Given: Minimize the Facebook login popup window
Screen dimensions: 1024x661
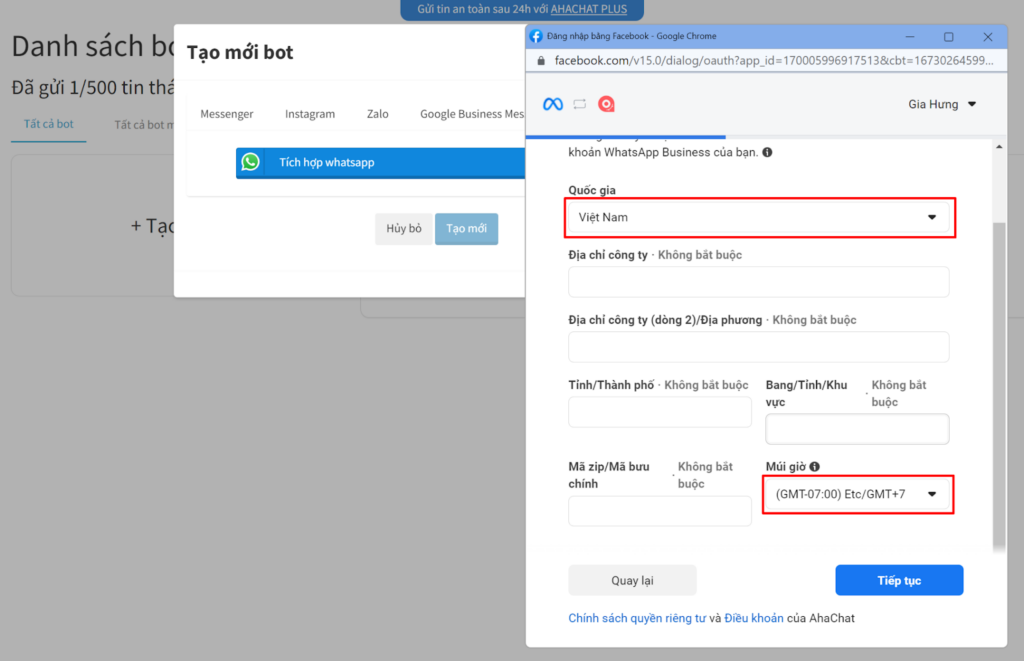Looking at the screenshot, I should click(910, 37).
